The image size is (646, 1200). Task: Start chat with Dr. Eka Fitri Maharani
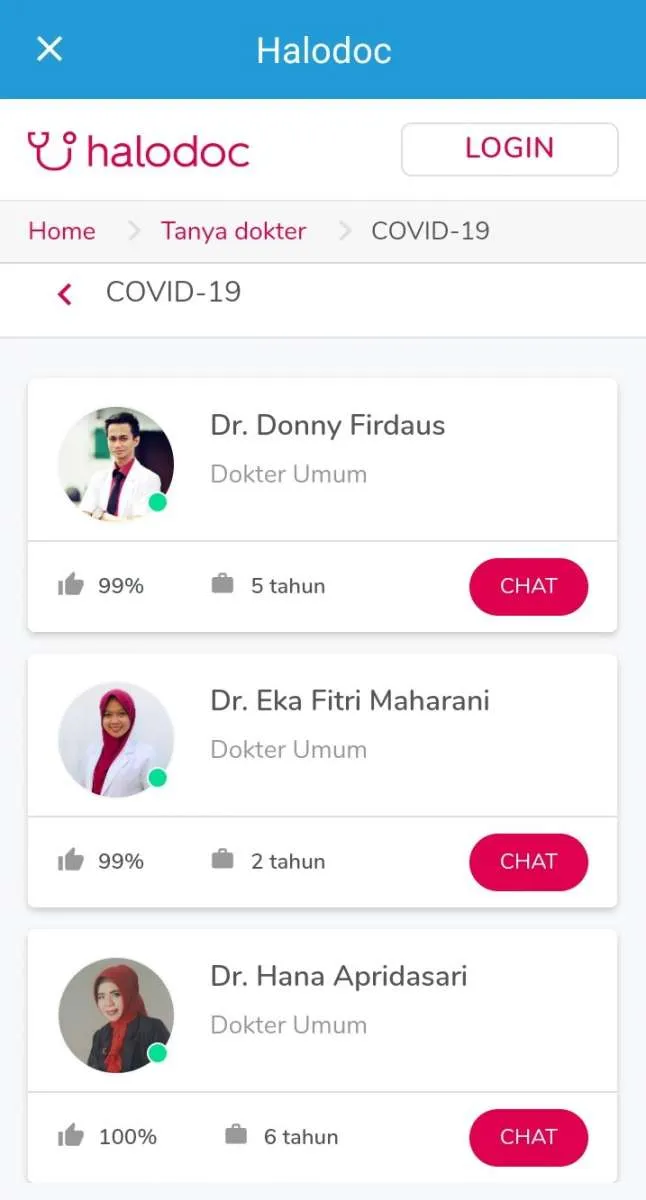click(528, 861)
